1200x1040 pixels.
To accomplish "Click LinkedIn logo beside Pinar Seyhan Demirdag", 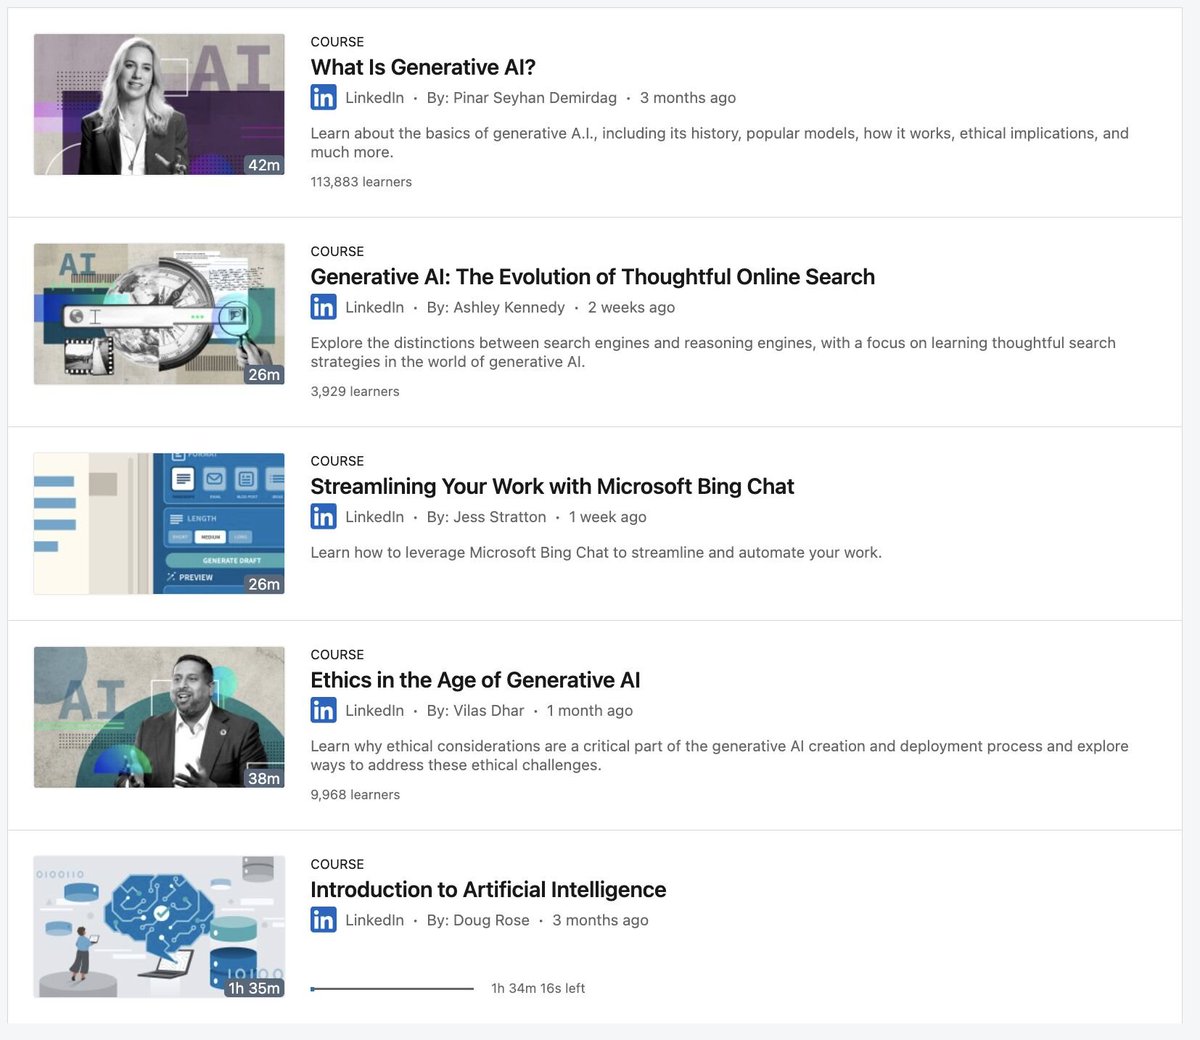I will pyautogui.click(x=323, y=97).
